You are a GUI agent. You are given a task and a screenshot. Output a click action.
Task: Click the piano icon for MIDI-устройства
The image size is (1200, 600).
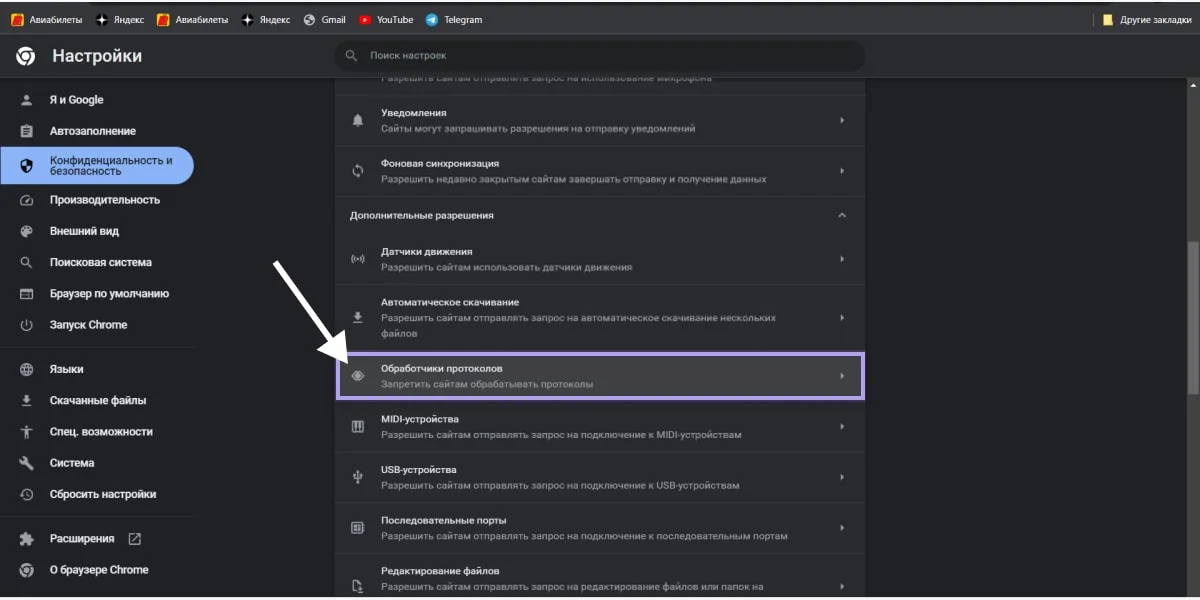(357, 426)
